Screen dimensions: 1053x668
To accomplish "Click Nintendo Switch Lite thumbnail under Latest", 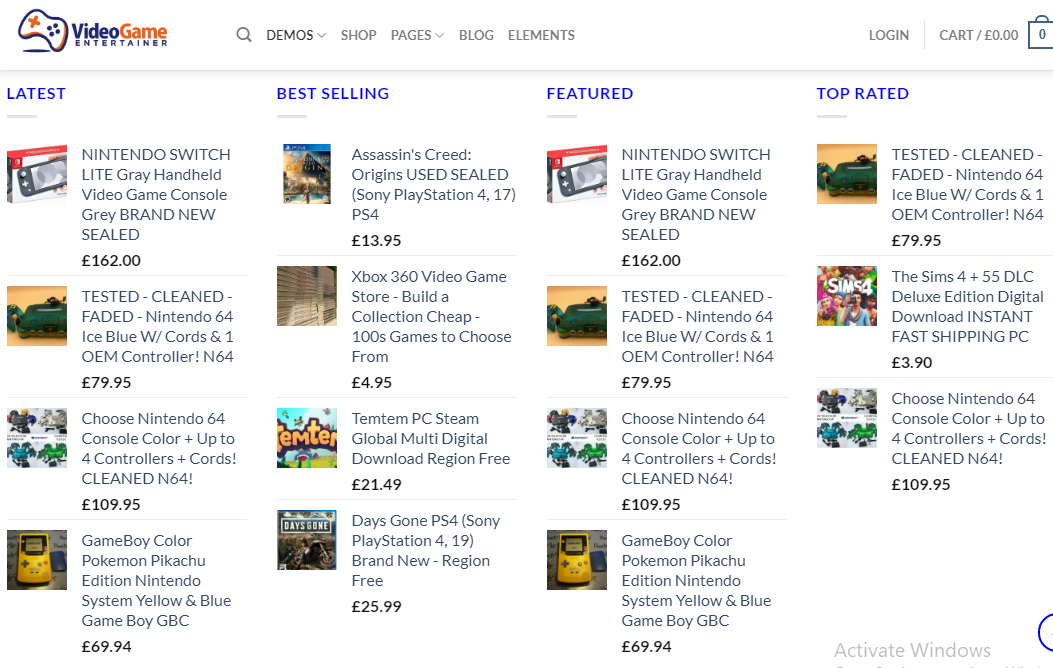I will point(37,174).
